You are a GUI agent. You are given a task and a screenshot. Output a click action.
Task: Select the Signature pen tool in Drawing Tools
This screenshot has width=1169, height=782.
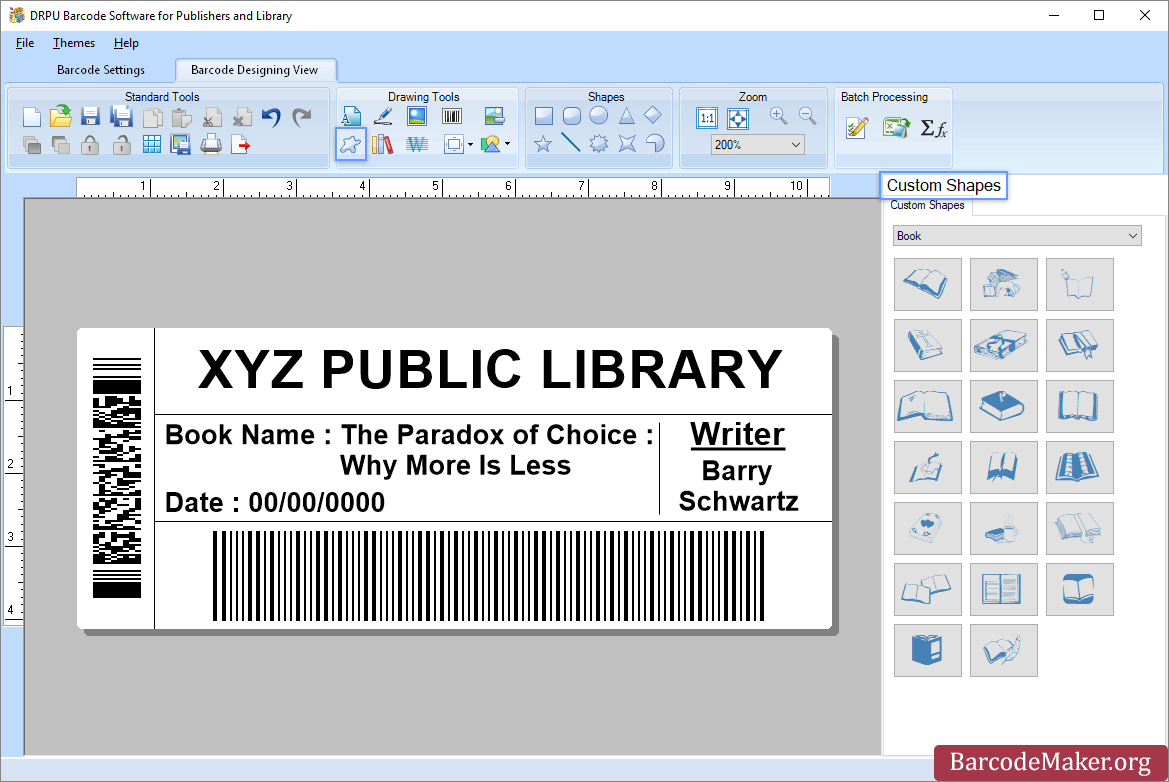pos(383,116)
